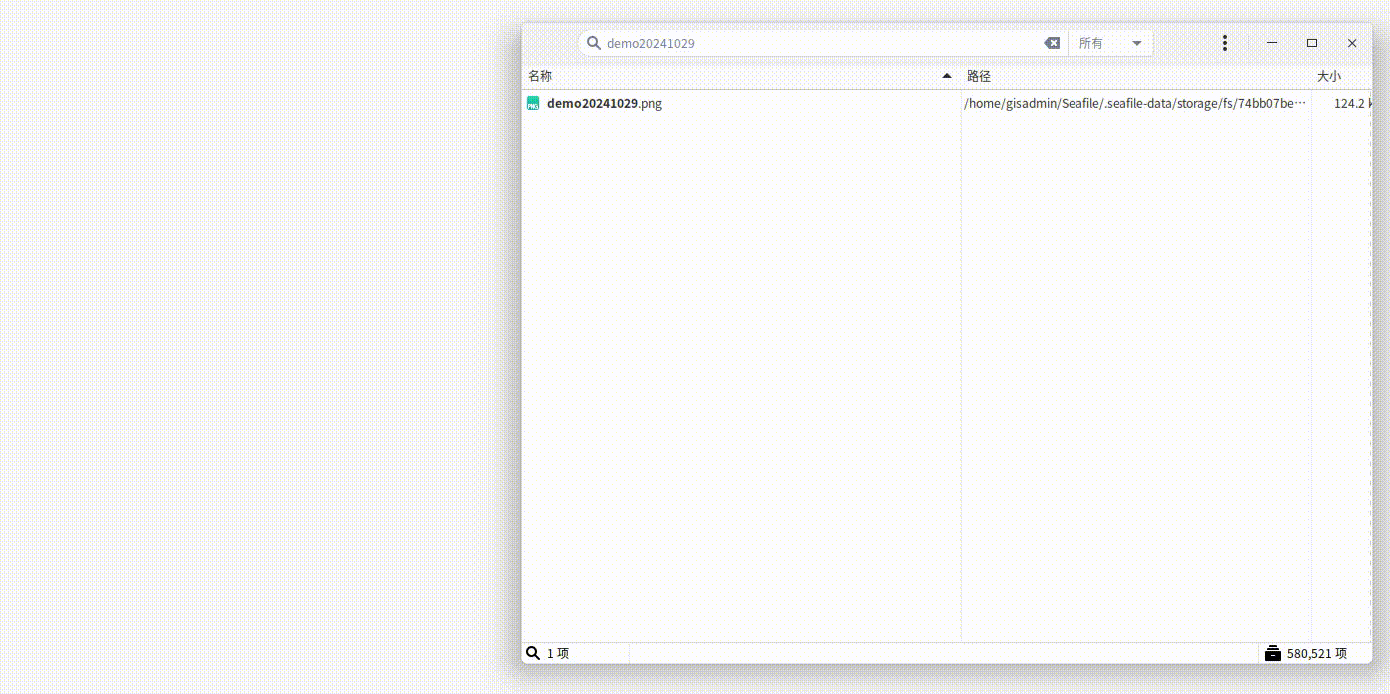This screenshot has width=1390, height=694.
Task: Clear the search text with backspace icon
Action: tap(1052, 43)
